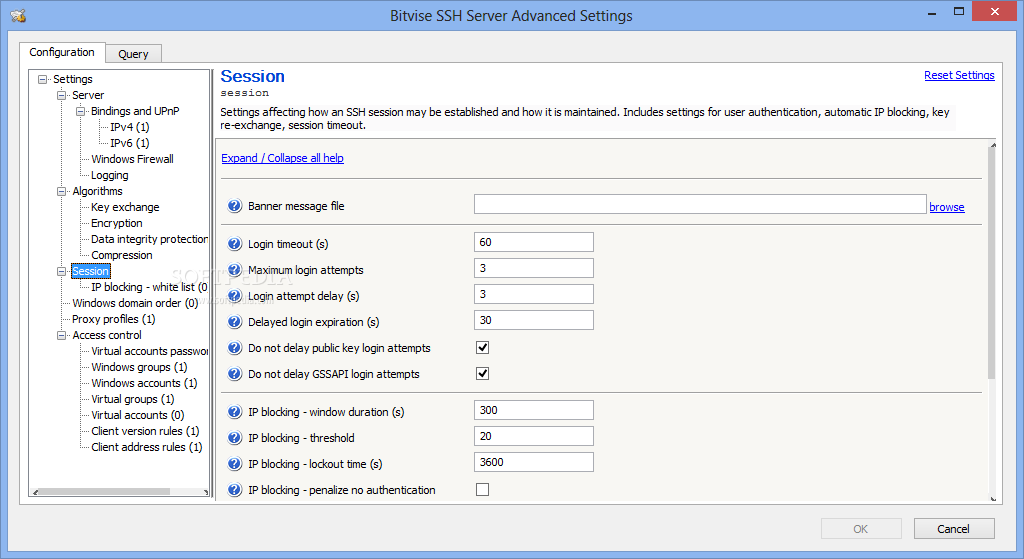Select Virtual accounts password item

[x=149, y=351]
